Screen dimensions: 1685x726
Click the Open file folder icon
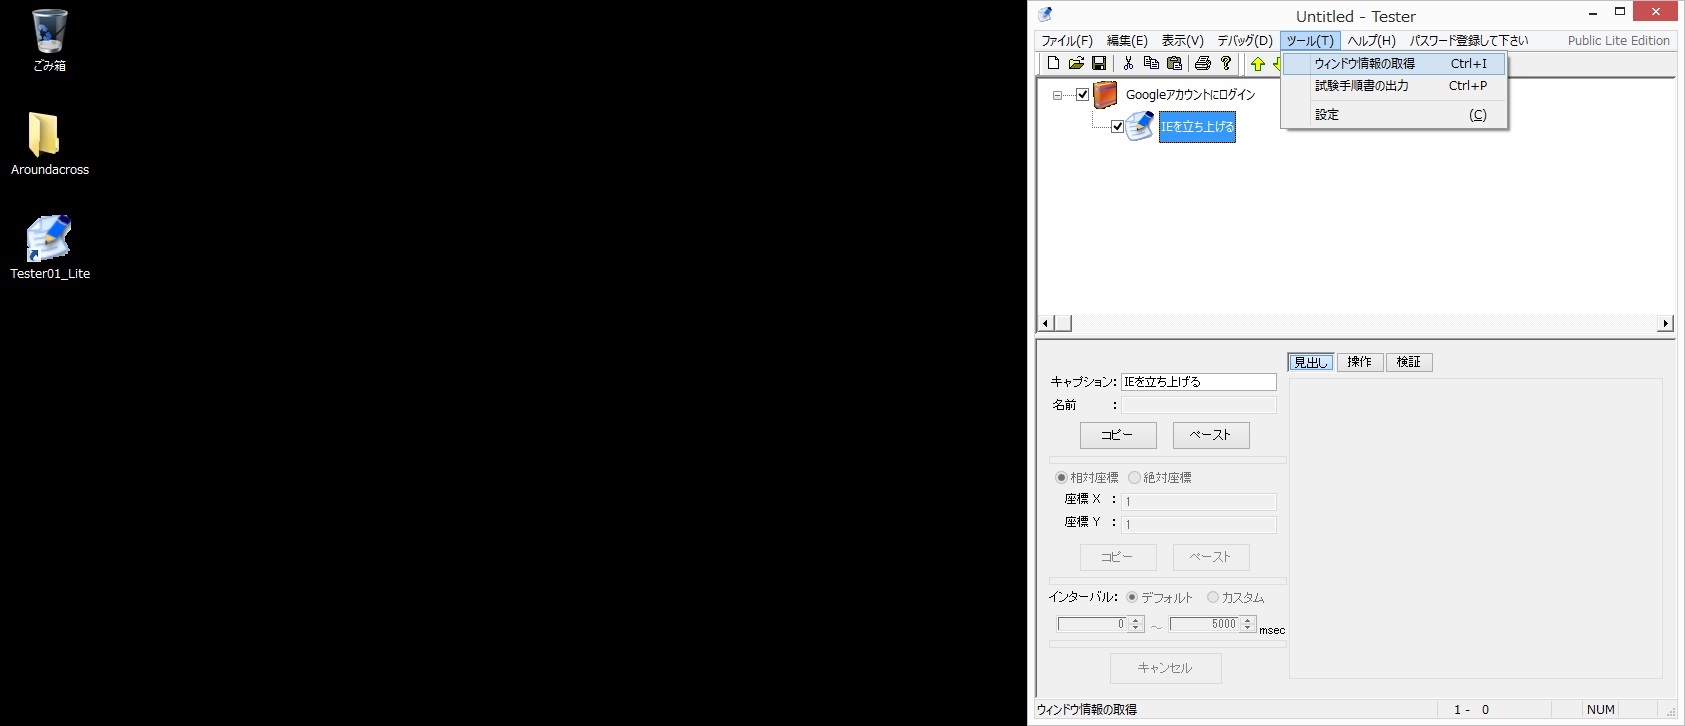[x=1076, y=63]
